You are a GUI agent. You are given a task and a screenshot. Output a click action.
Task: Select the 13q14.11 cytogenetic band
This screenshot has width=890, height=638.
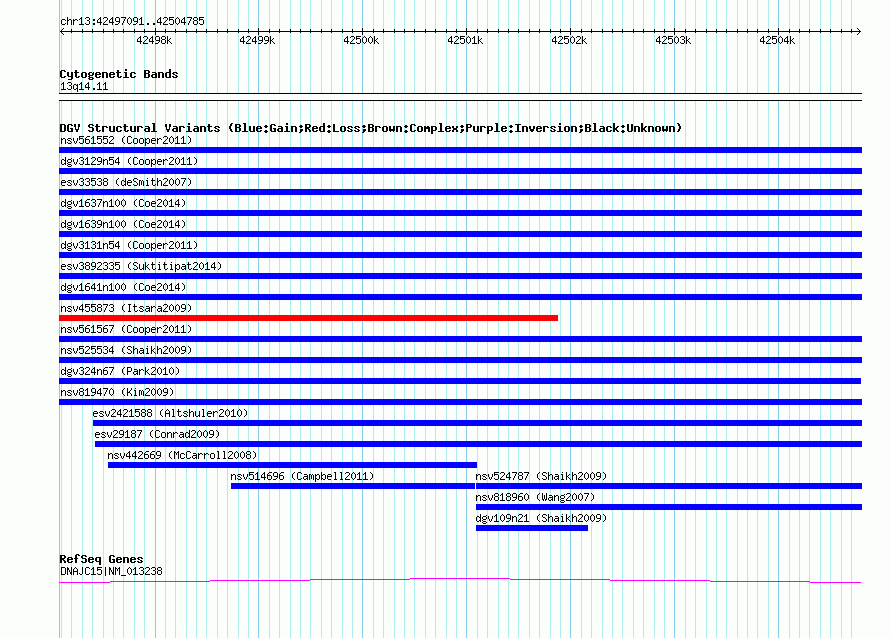pyautogui.click(x=84, y=87)
